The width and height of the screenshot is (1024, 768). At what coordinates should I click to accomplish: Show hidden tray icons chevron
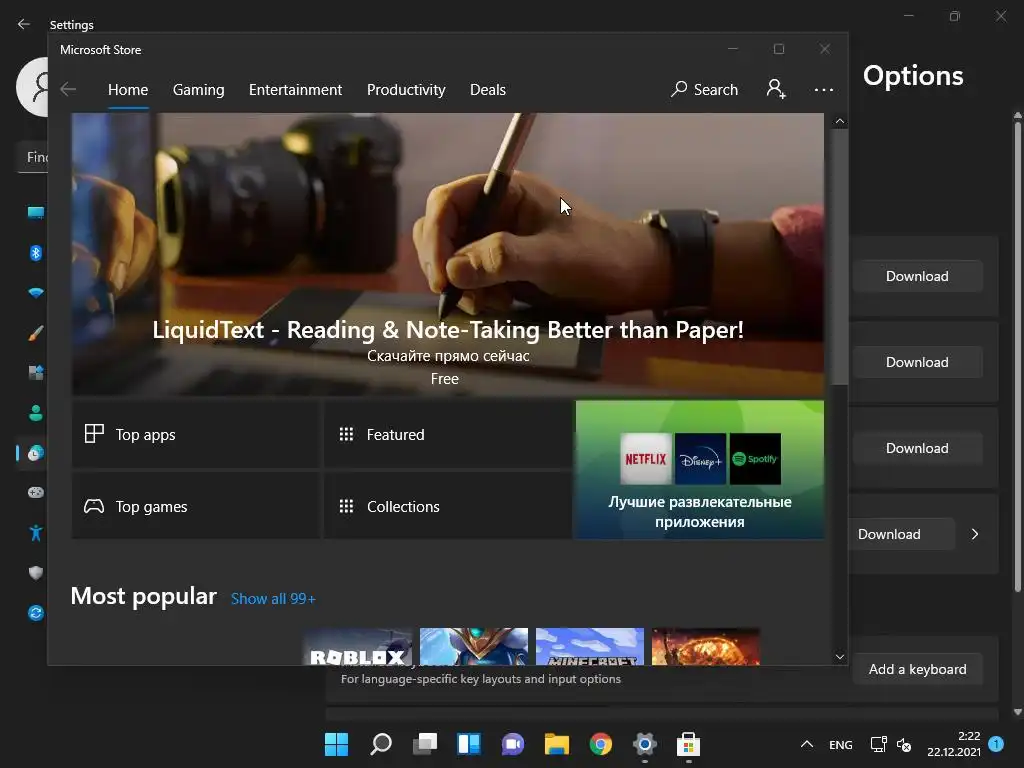pos(807,744)
